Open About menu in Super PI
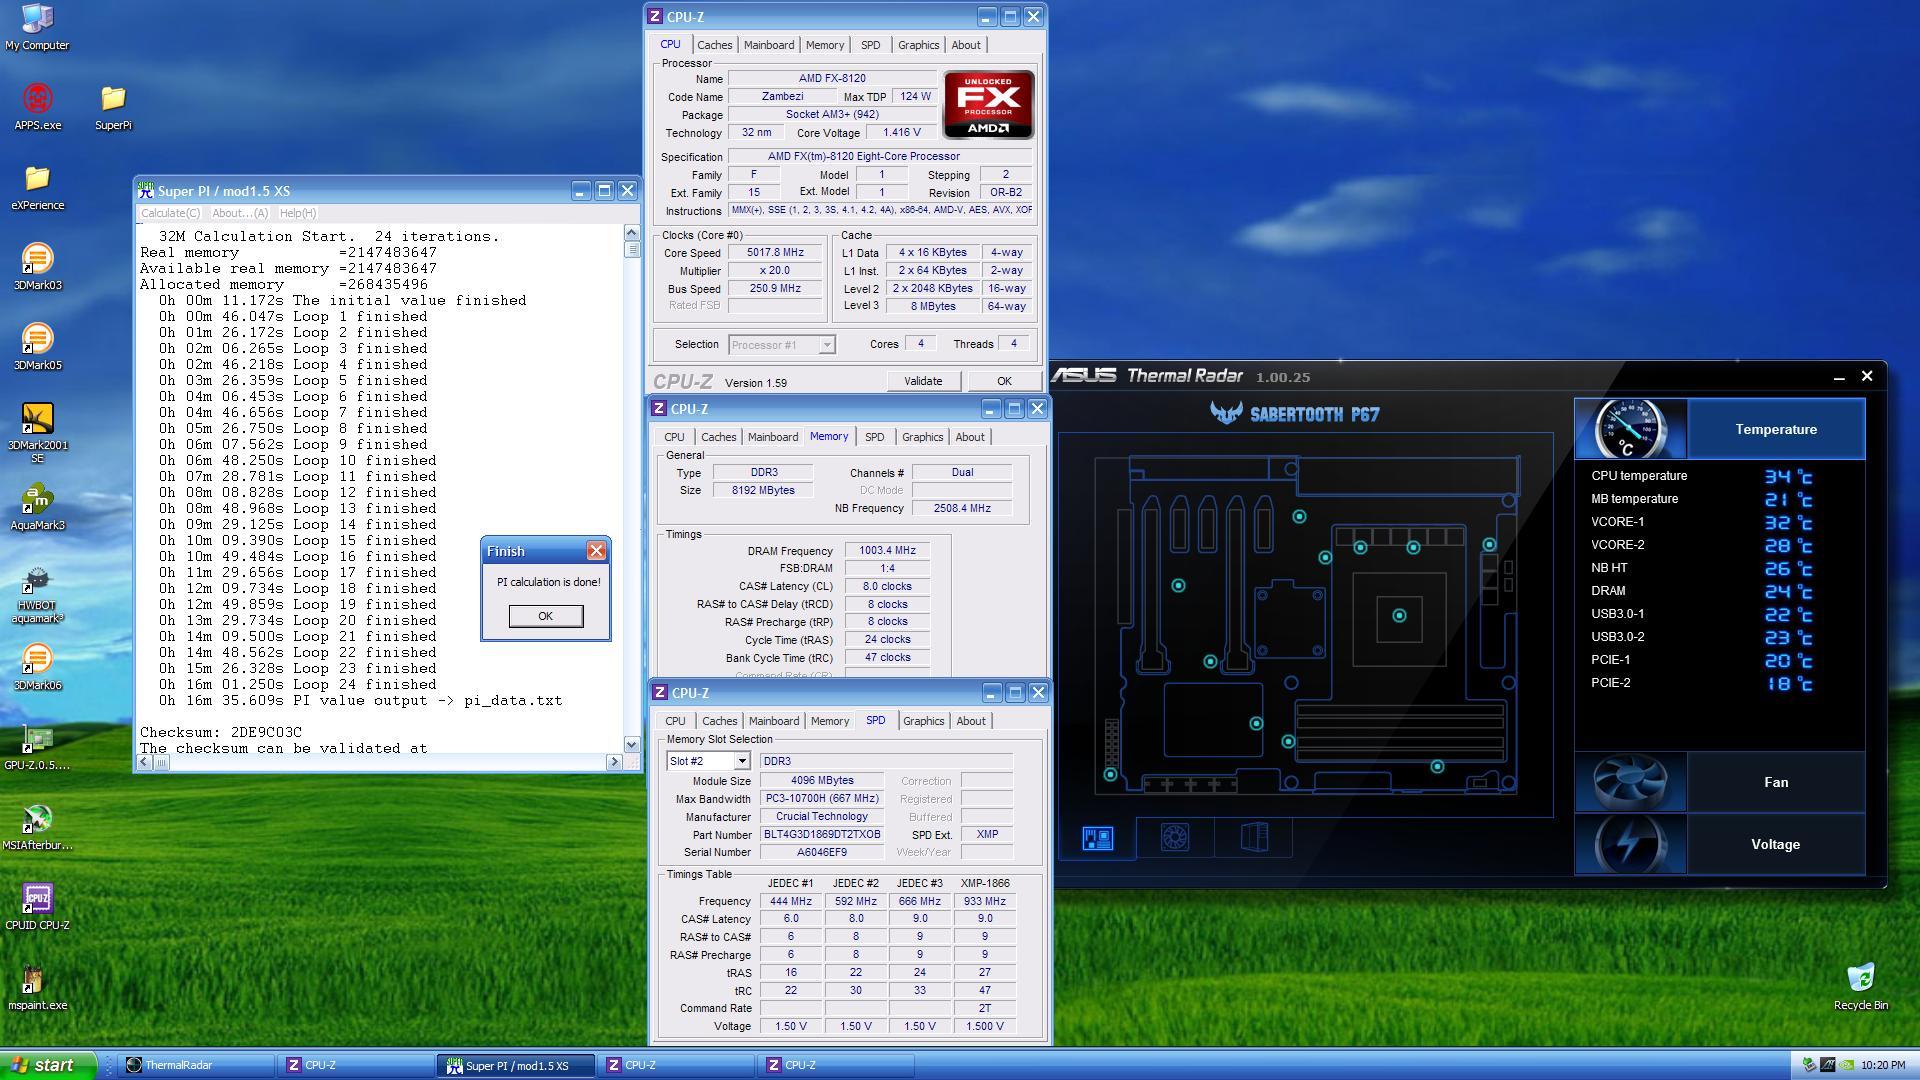Image resolution: width=1920 pixels, height=1080 pixels. [x=240, y=213]
